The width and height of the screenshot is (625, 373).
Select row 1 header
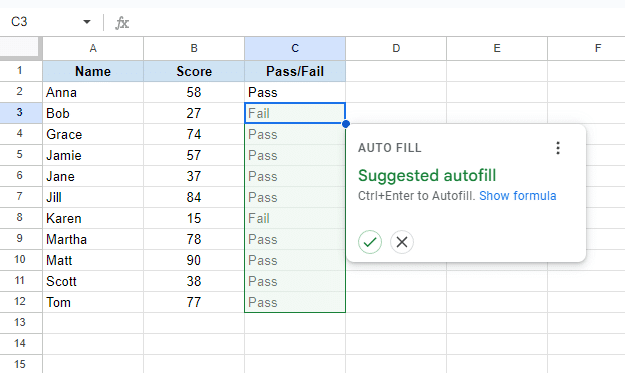tap(21, 71)
